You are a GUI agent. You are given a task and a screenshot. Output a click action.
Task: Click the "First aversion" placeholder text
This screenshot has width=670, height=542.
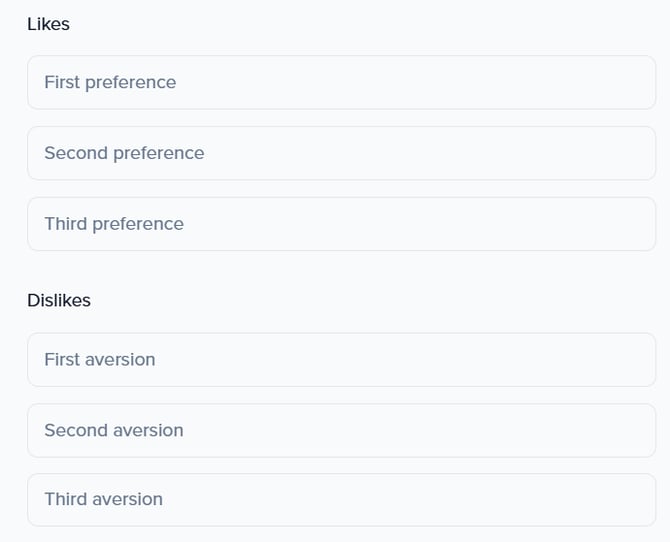100,359
